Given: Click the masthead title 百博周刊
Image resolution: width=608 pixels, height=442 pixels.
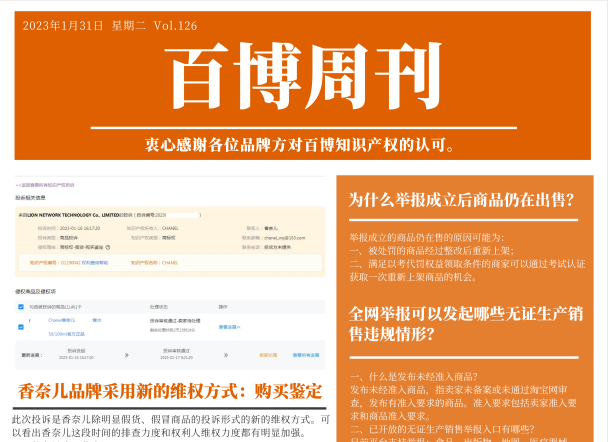Looking at the screenshot, I should click(x=303, y=76).
